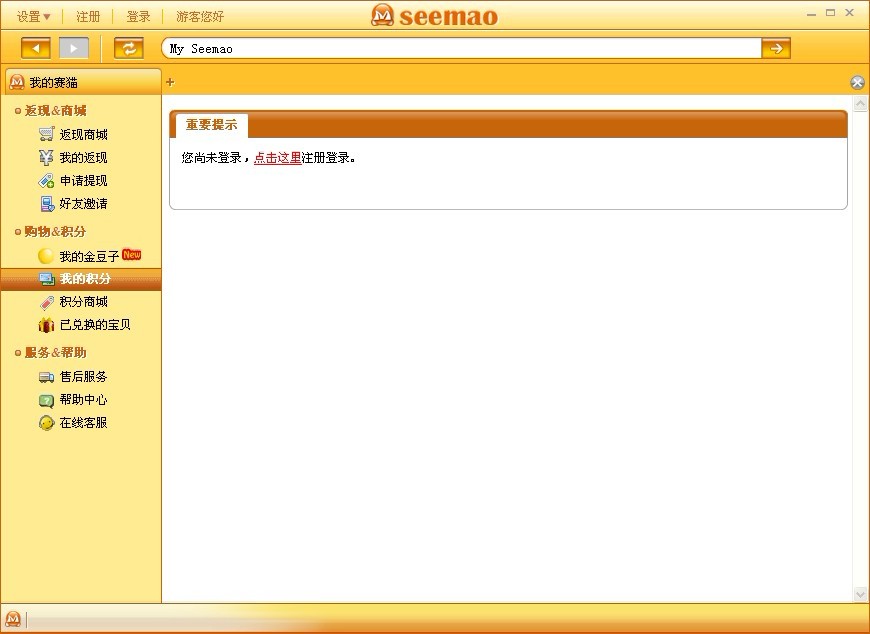
Task: Click the tag icon for 积分商城
Action: tap(47, 302)
